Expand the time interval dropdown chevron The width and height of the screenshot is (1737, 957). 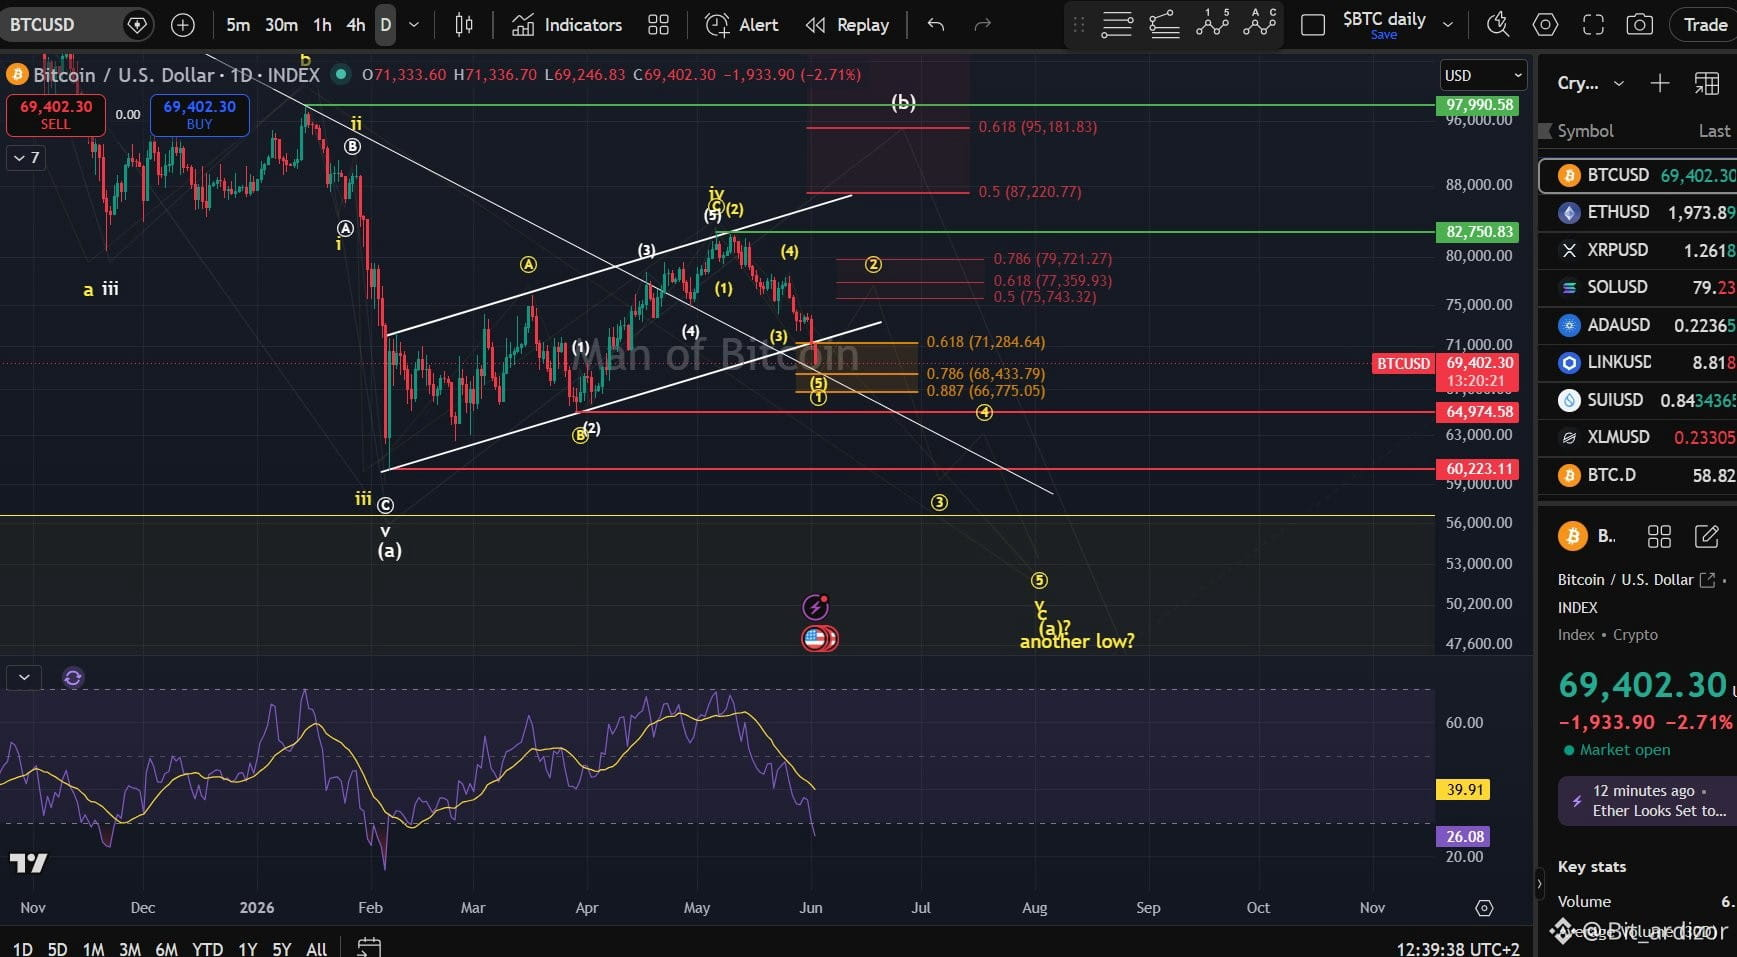click(x=414, y=25)
